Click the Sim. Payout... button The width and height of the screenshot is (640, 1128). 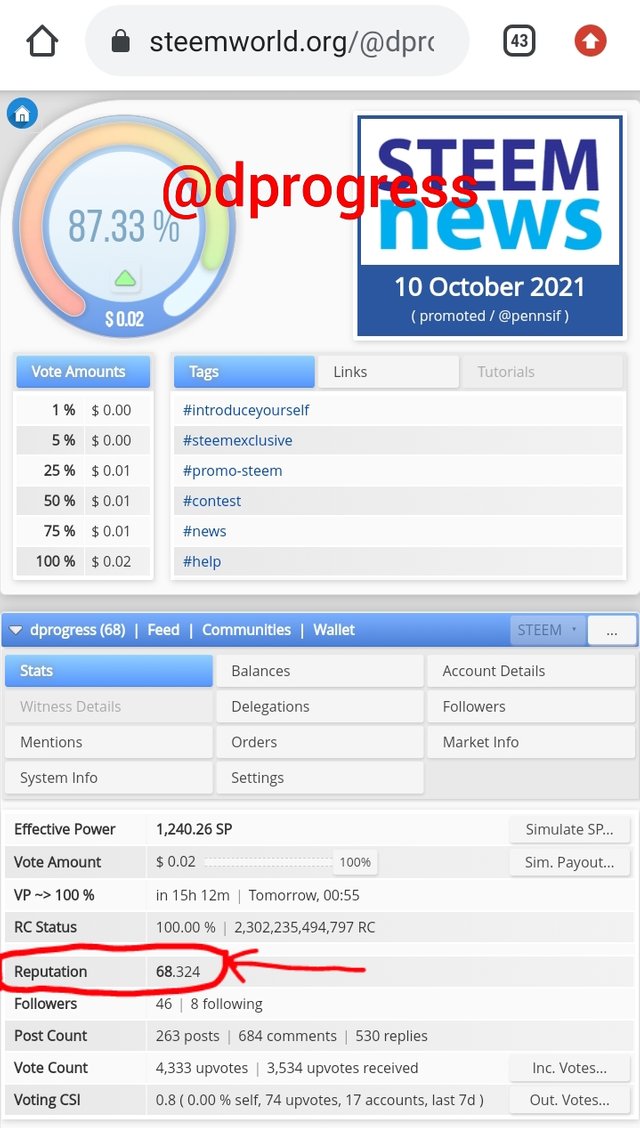pyautogui.click(x=570, y=863)
